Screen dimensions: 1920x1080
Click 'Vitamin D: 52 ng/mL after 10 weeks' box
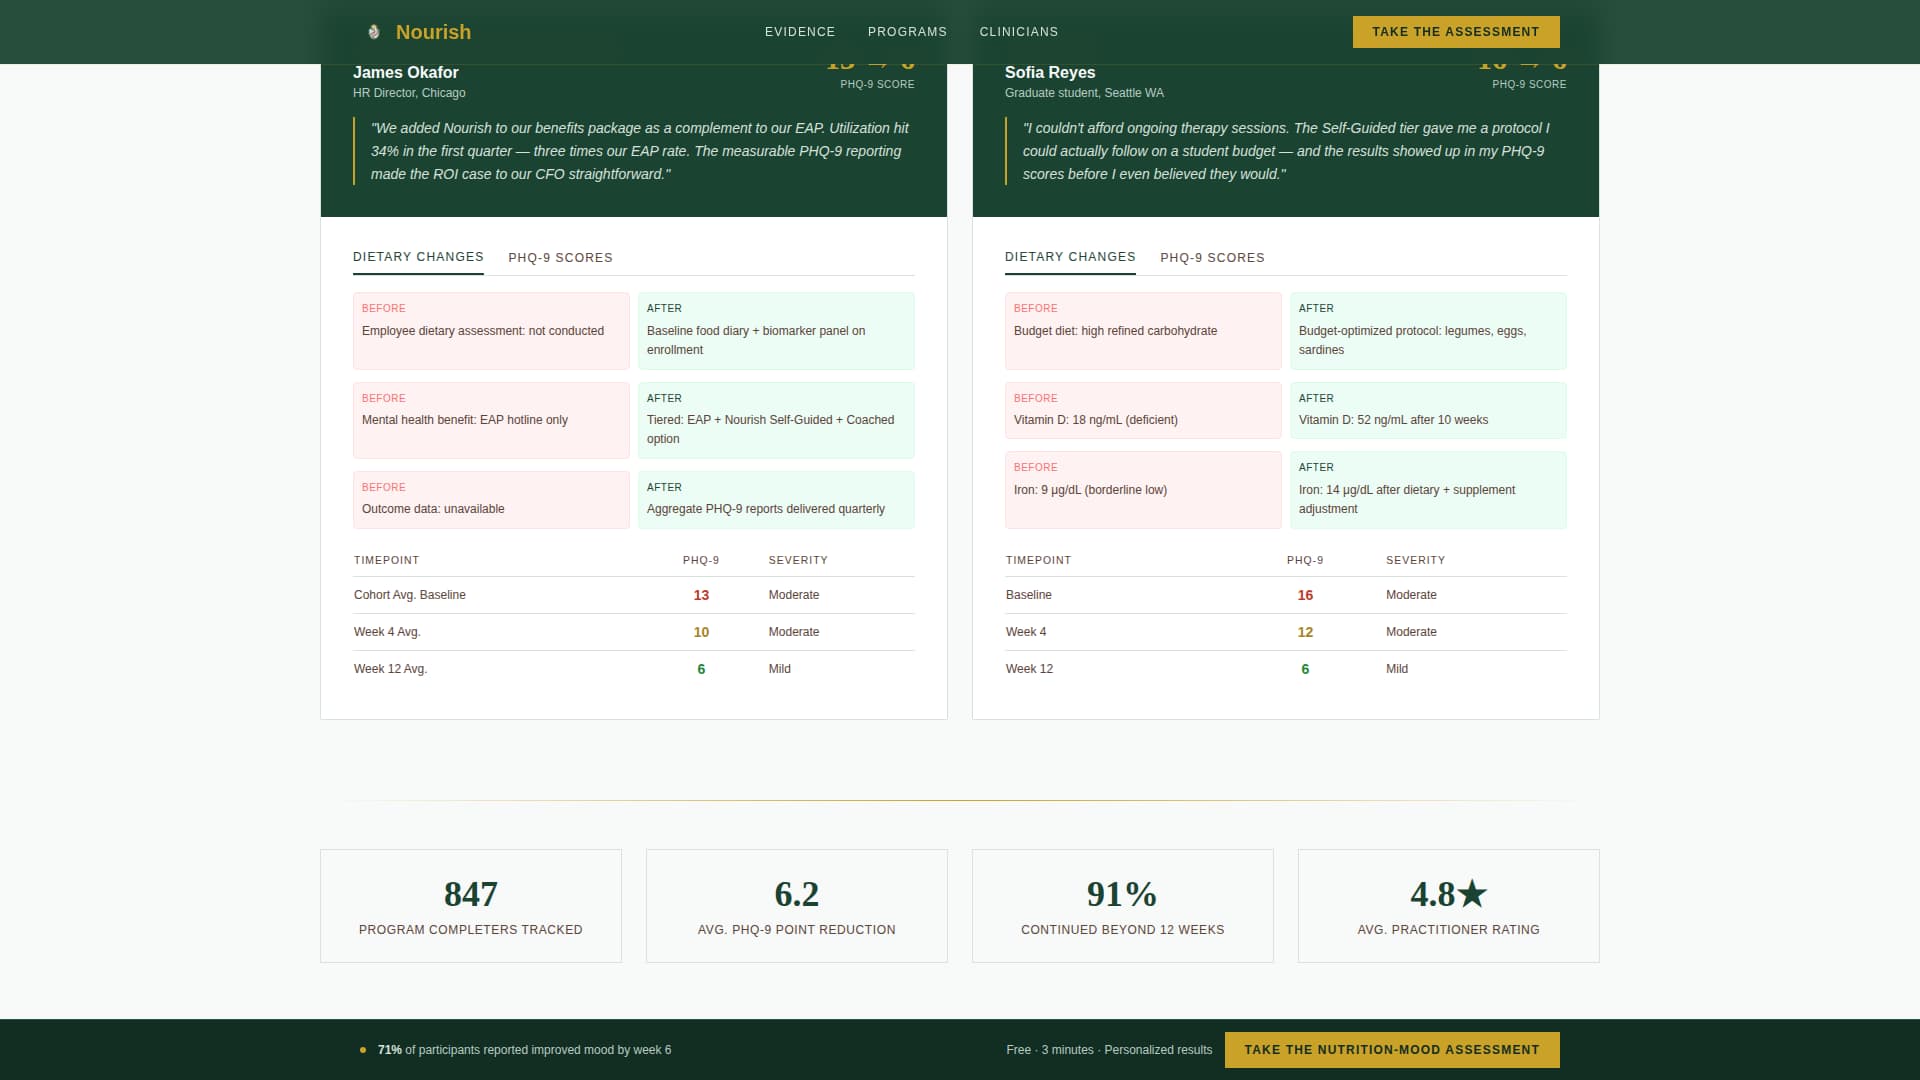pos(1428,410)
